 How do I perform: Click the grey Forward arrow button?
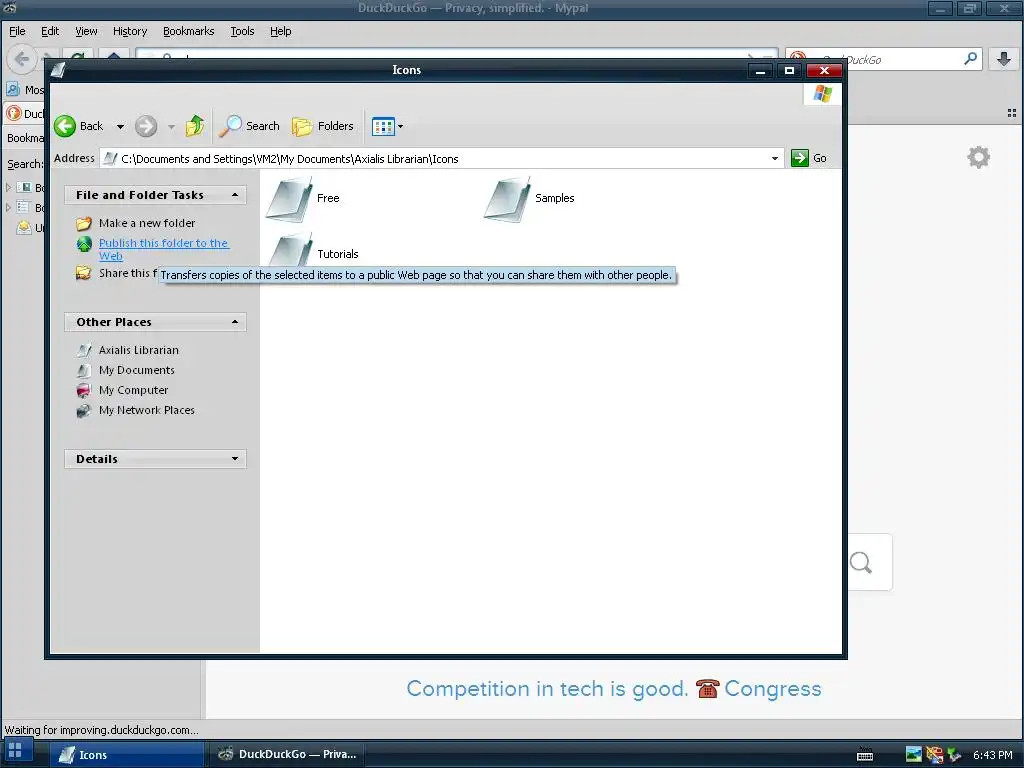(x=146, y=126)
